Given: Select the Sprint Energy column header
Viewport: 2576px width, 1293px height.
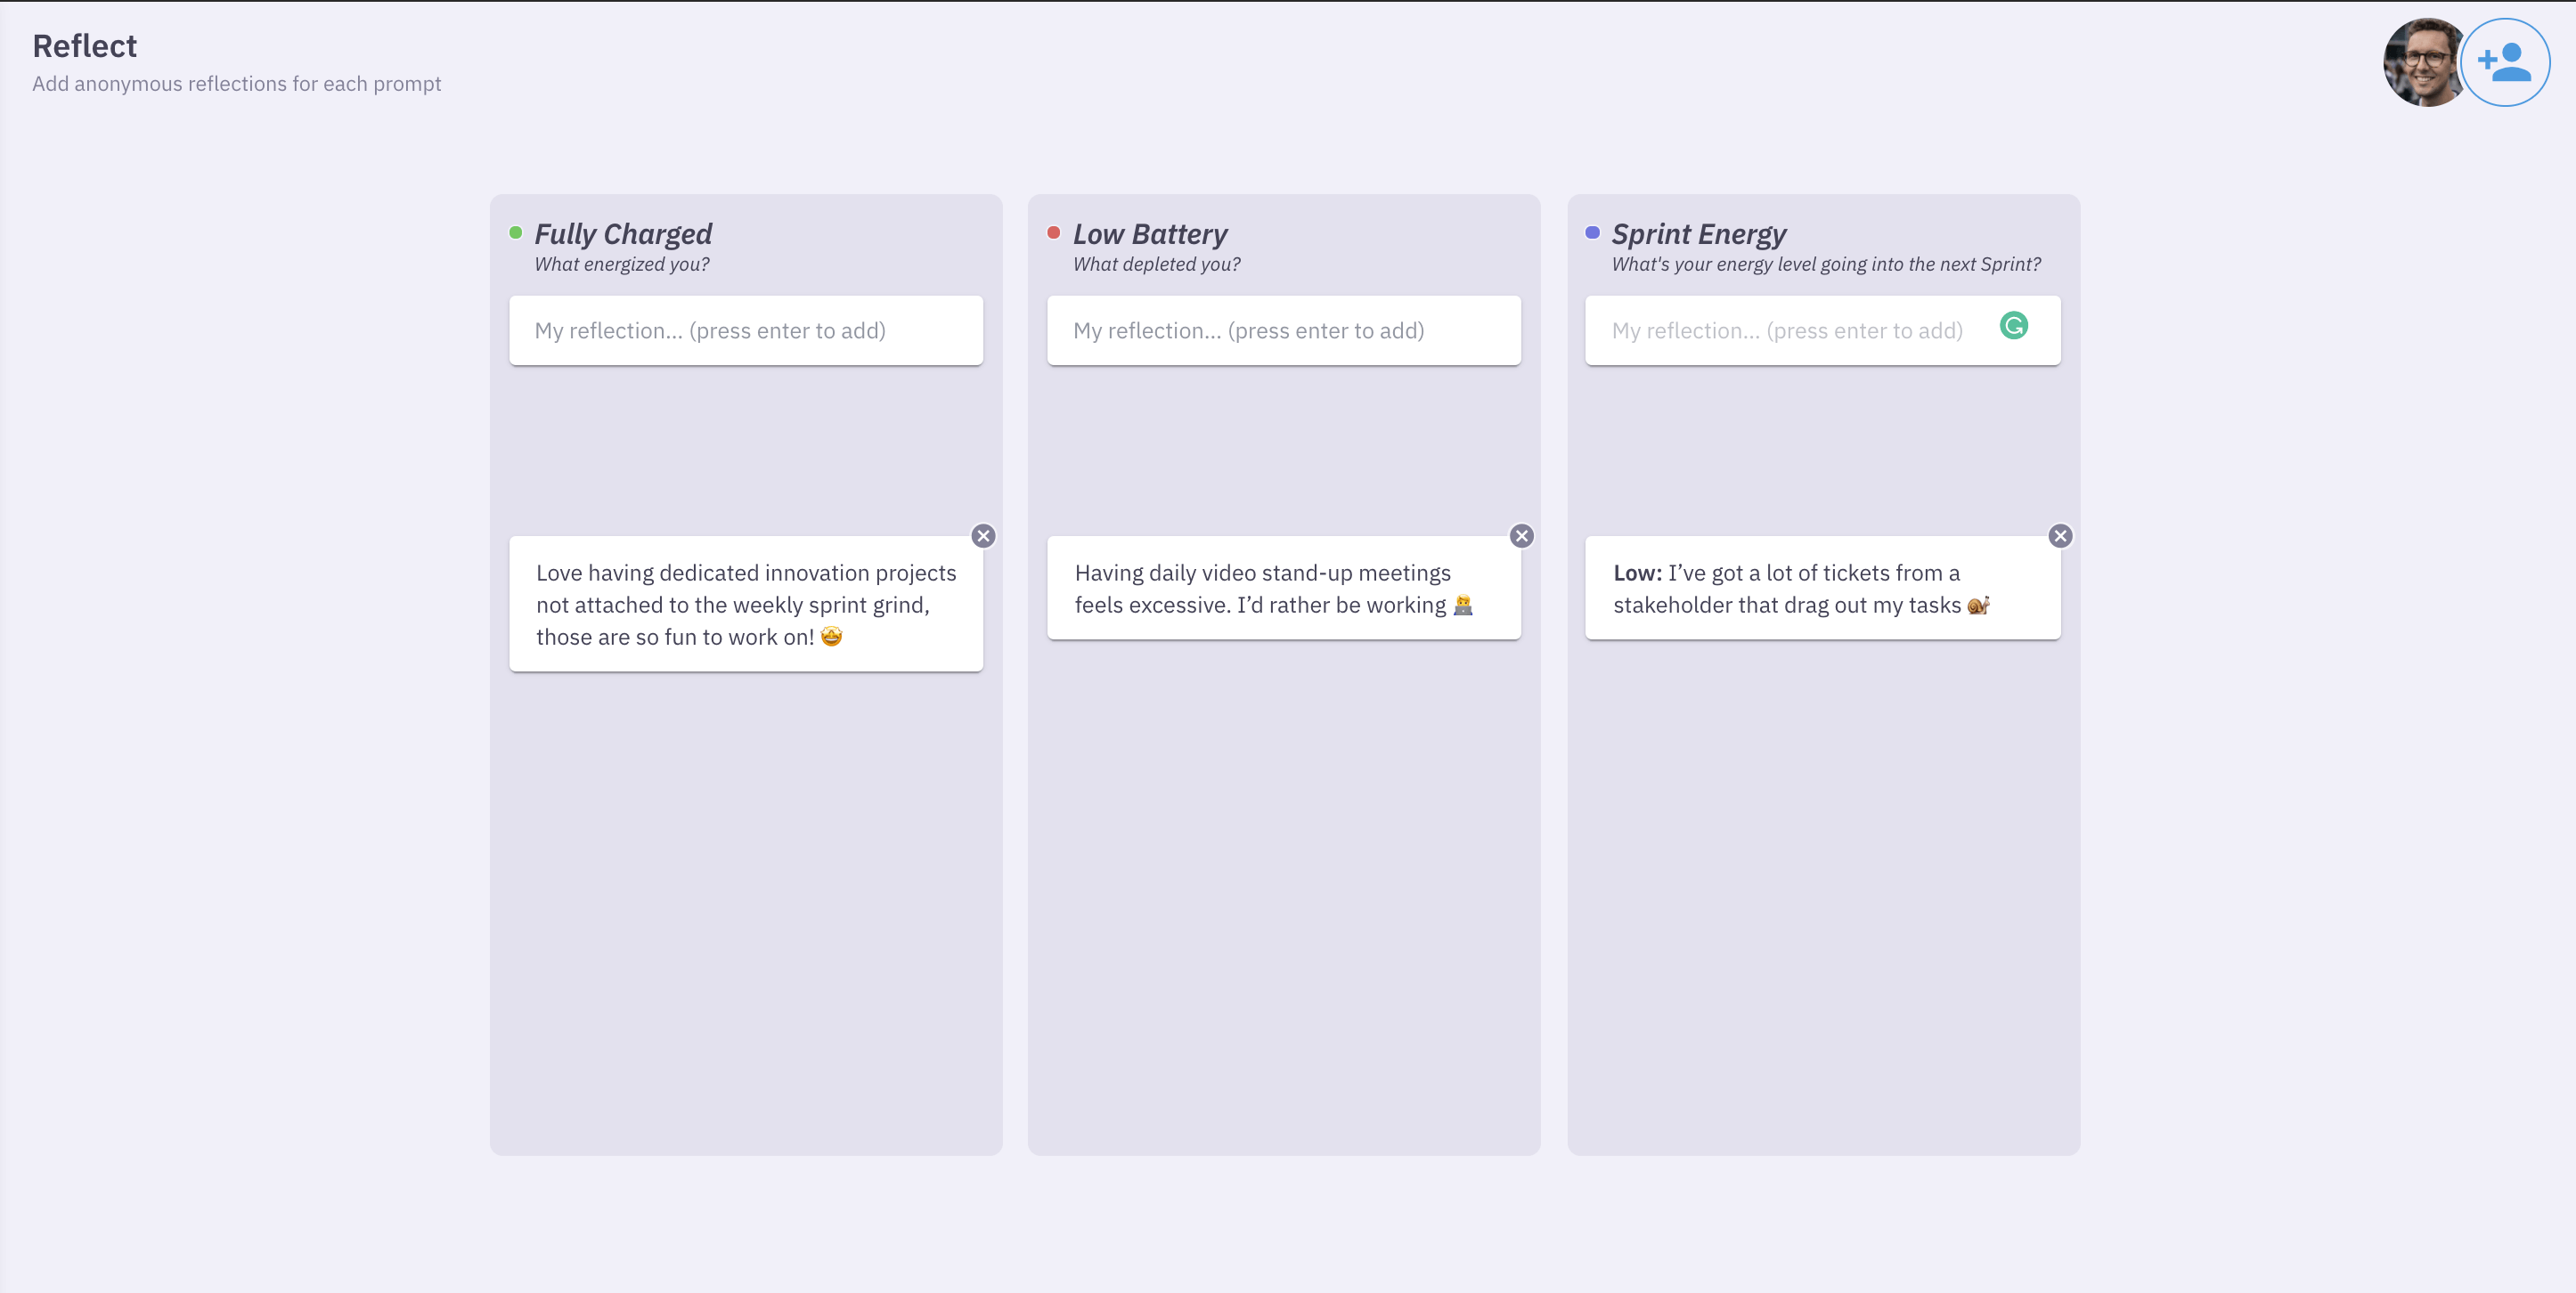Looking at the screenshot, I should tap(1699, 234).
